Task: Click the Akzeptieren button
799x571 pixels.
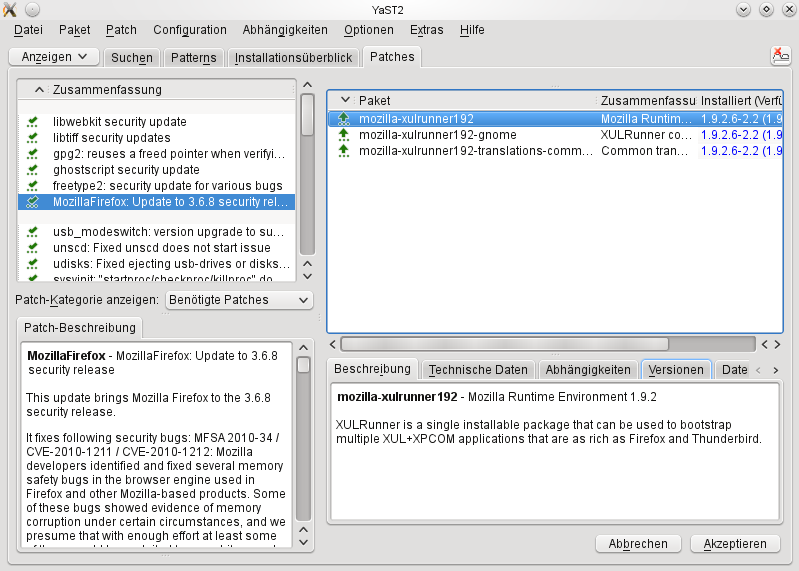Action: [x=735, y=543]
